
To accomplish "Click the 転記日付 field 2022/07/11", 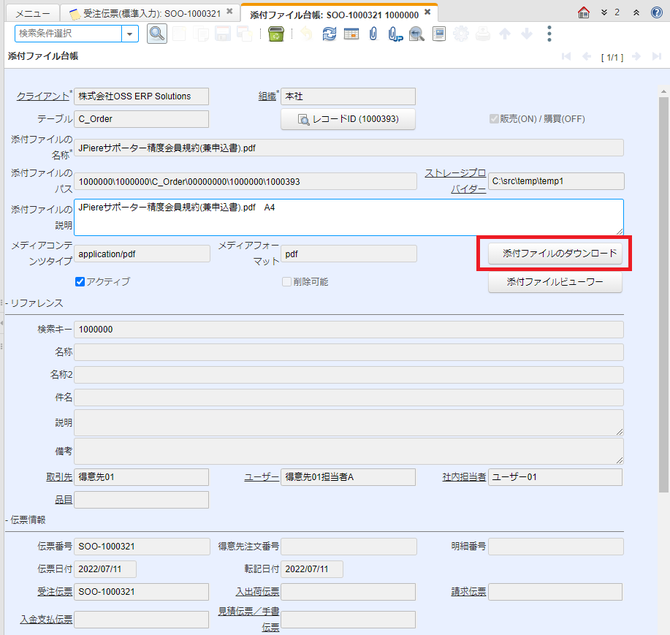I will tap(312, 569).
